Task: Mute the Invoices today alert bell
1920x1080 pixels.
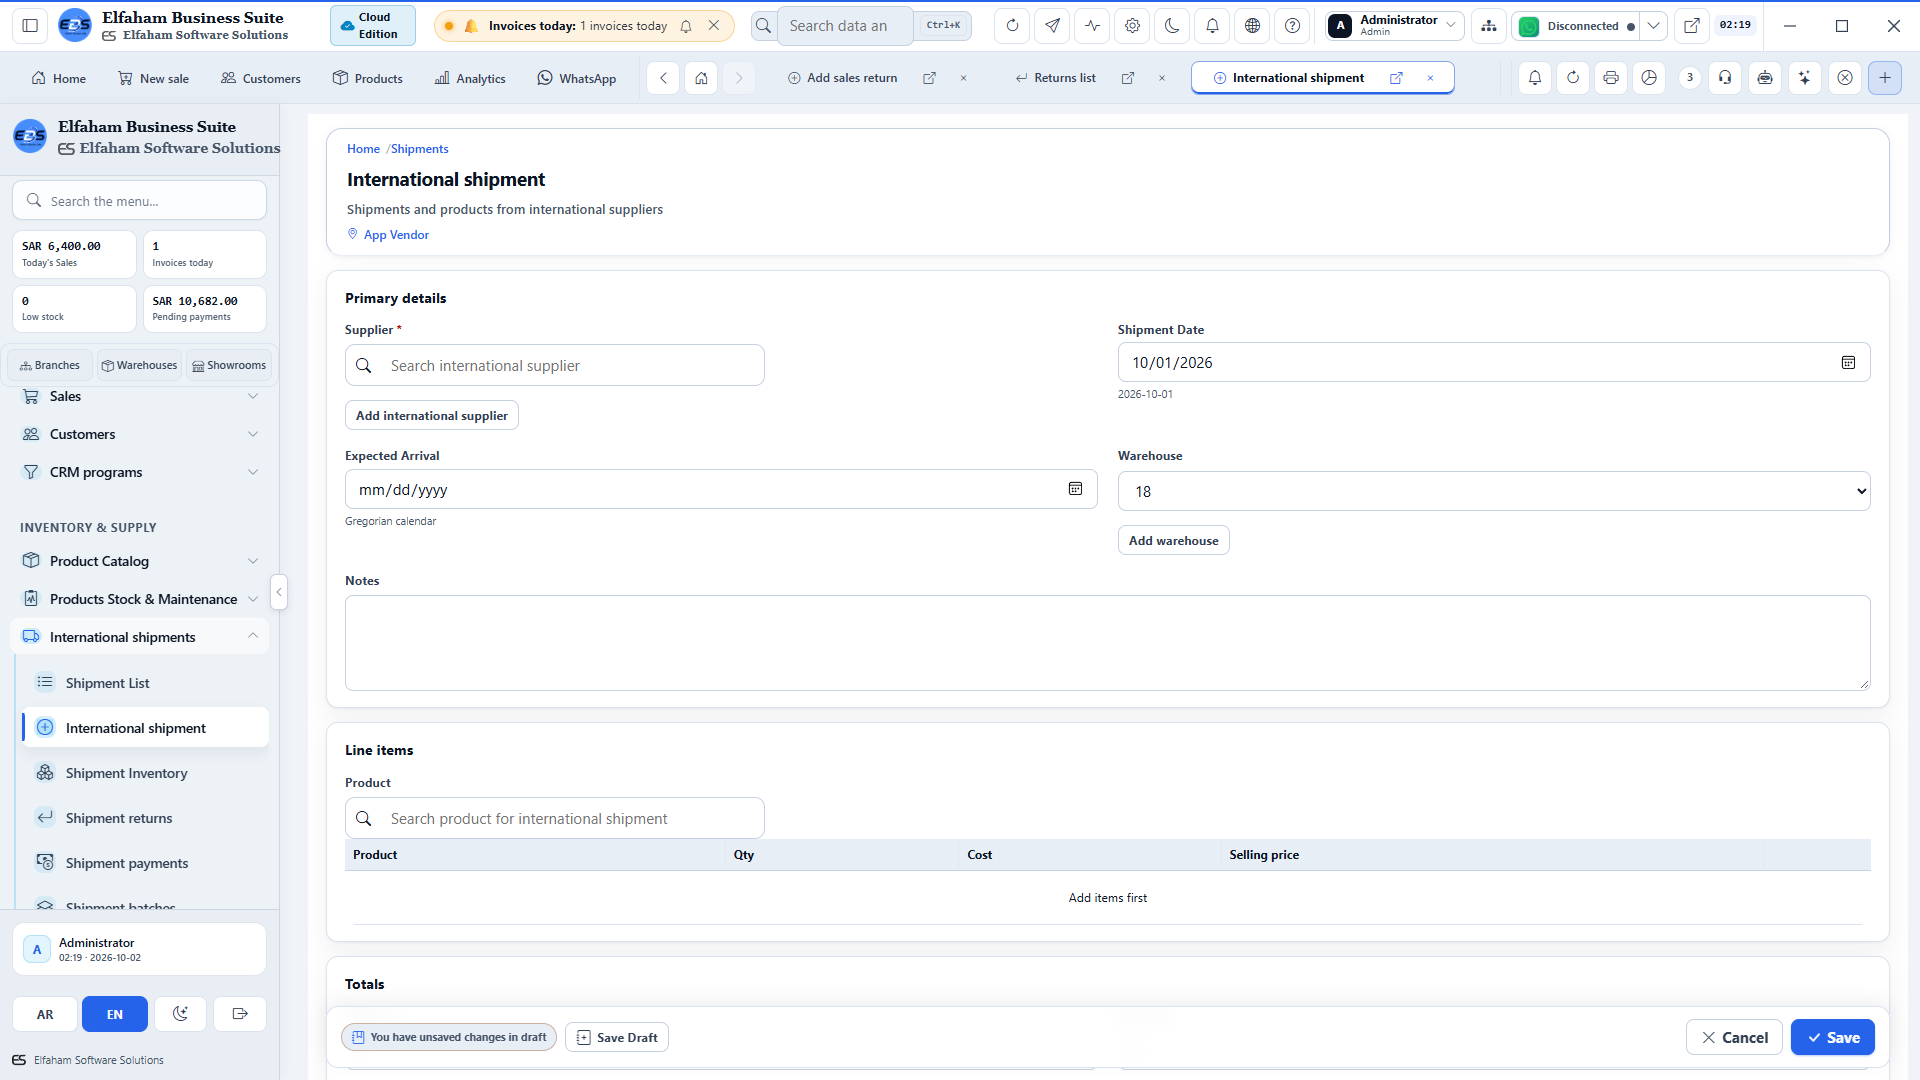Action: tap(686, 26)
